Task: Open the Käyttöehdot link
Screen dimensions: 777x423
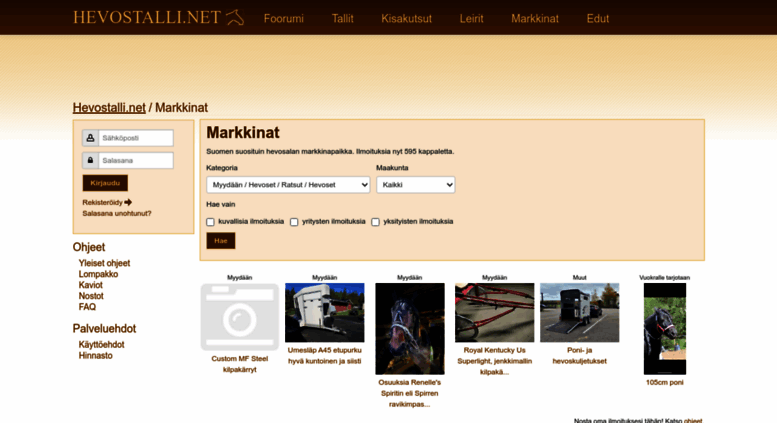Action: (x=102, y=344)
